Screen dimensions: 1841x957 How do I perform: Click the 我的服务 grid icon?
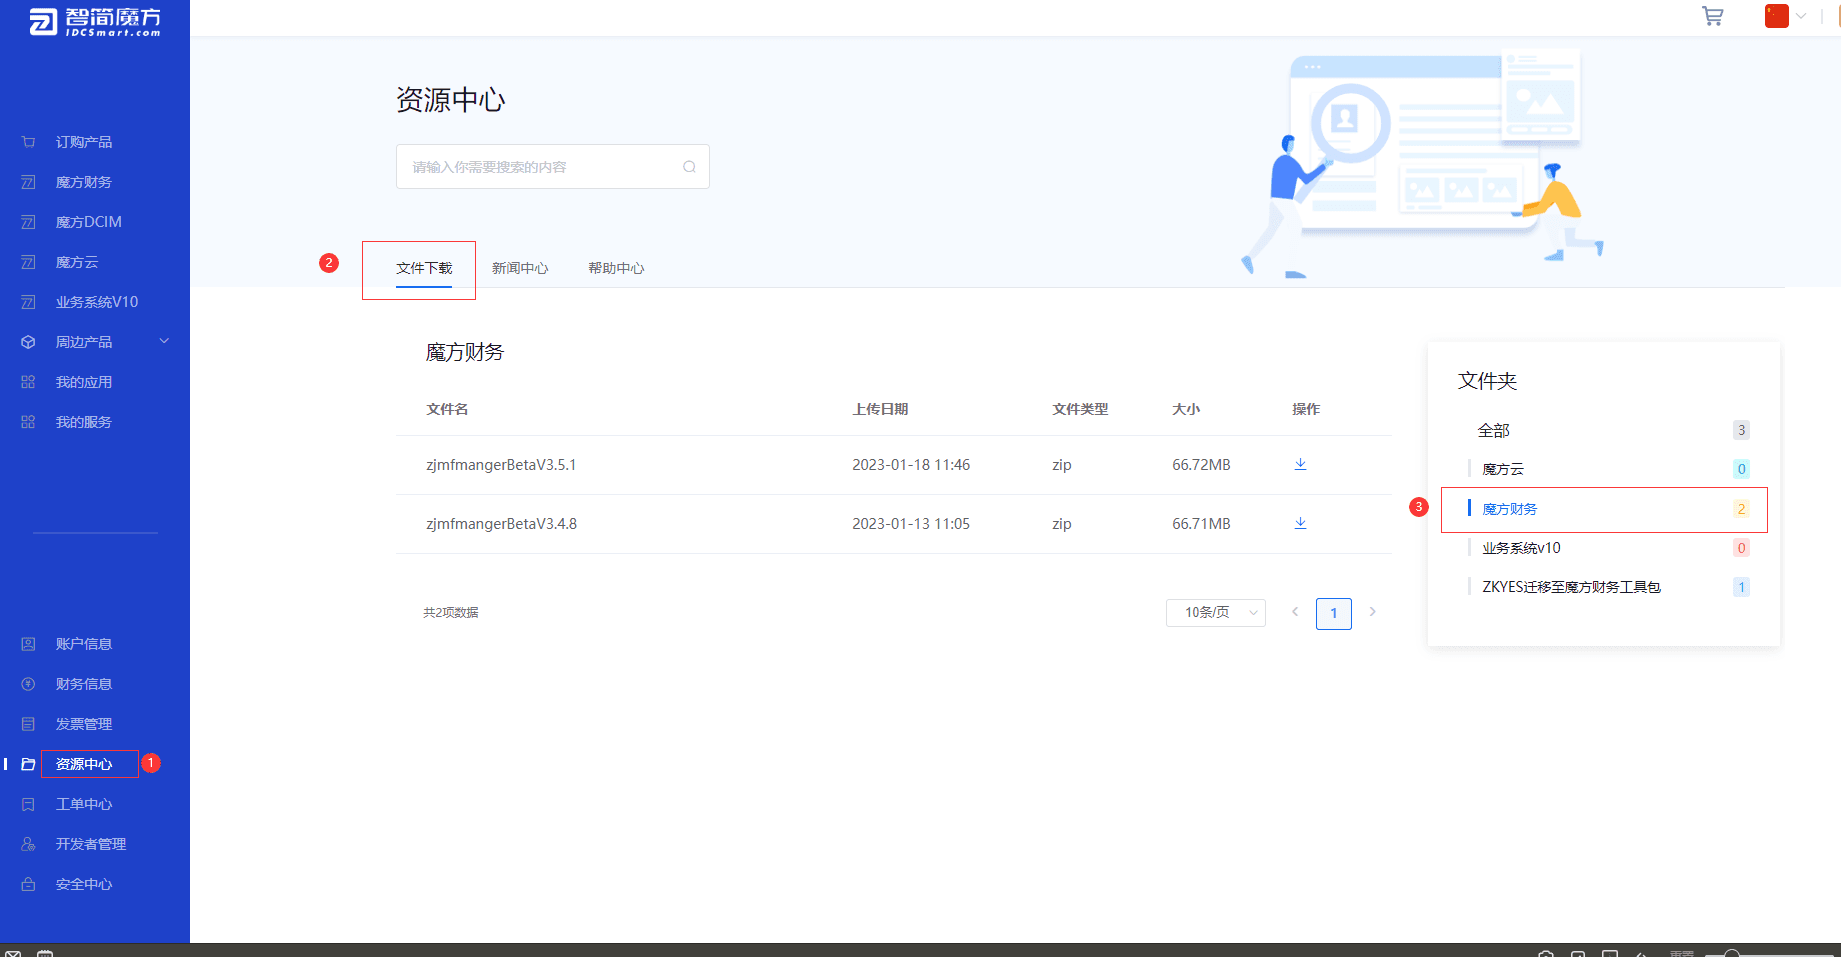coord(28,422)
